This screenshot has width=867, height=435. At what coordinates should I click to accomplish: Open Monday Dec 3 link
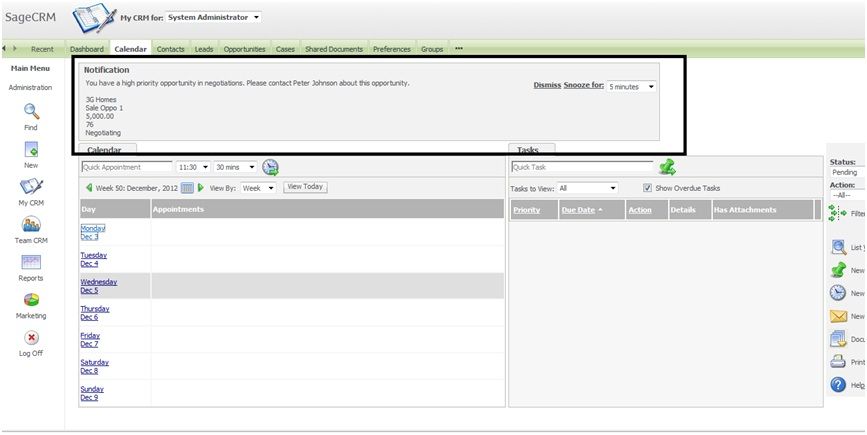[x=93, y=233]
